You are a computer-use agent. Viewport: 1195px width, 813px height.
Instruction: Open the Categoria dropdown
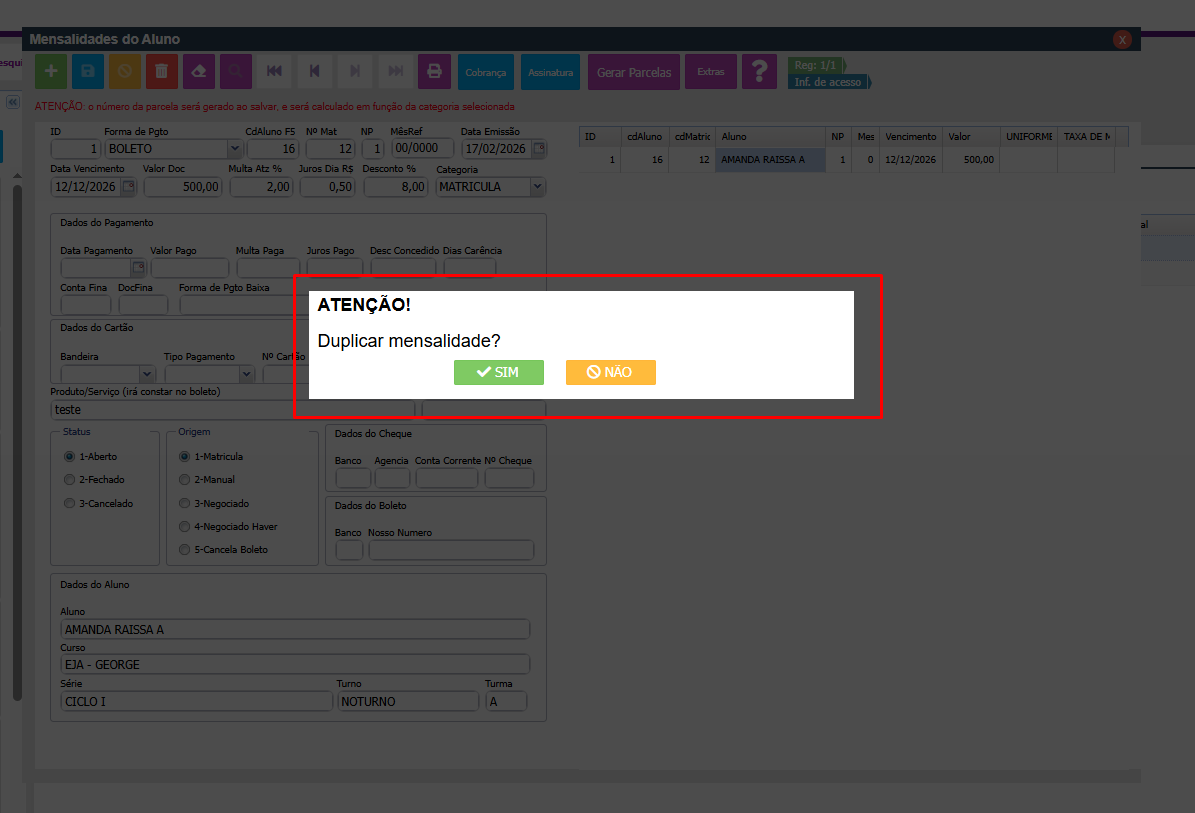point(537,186)
